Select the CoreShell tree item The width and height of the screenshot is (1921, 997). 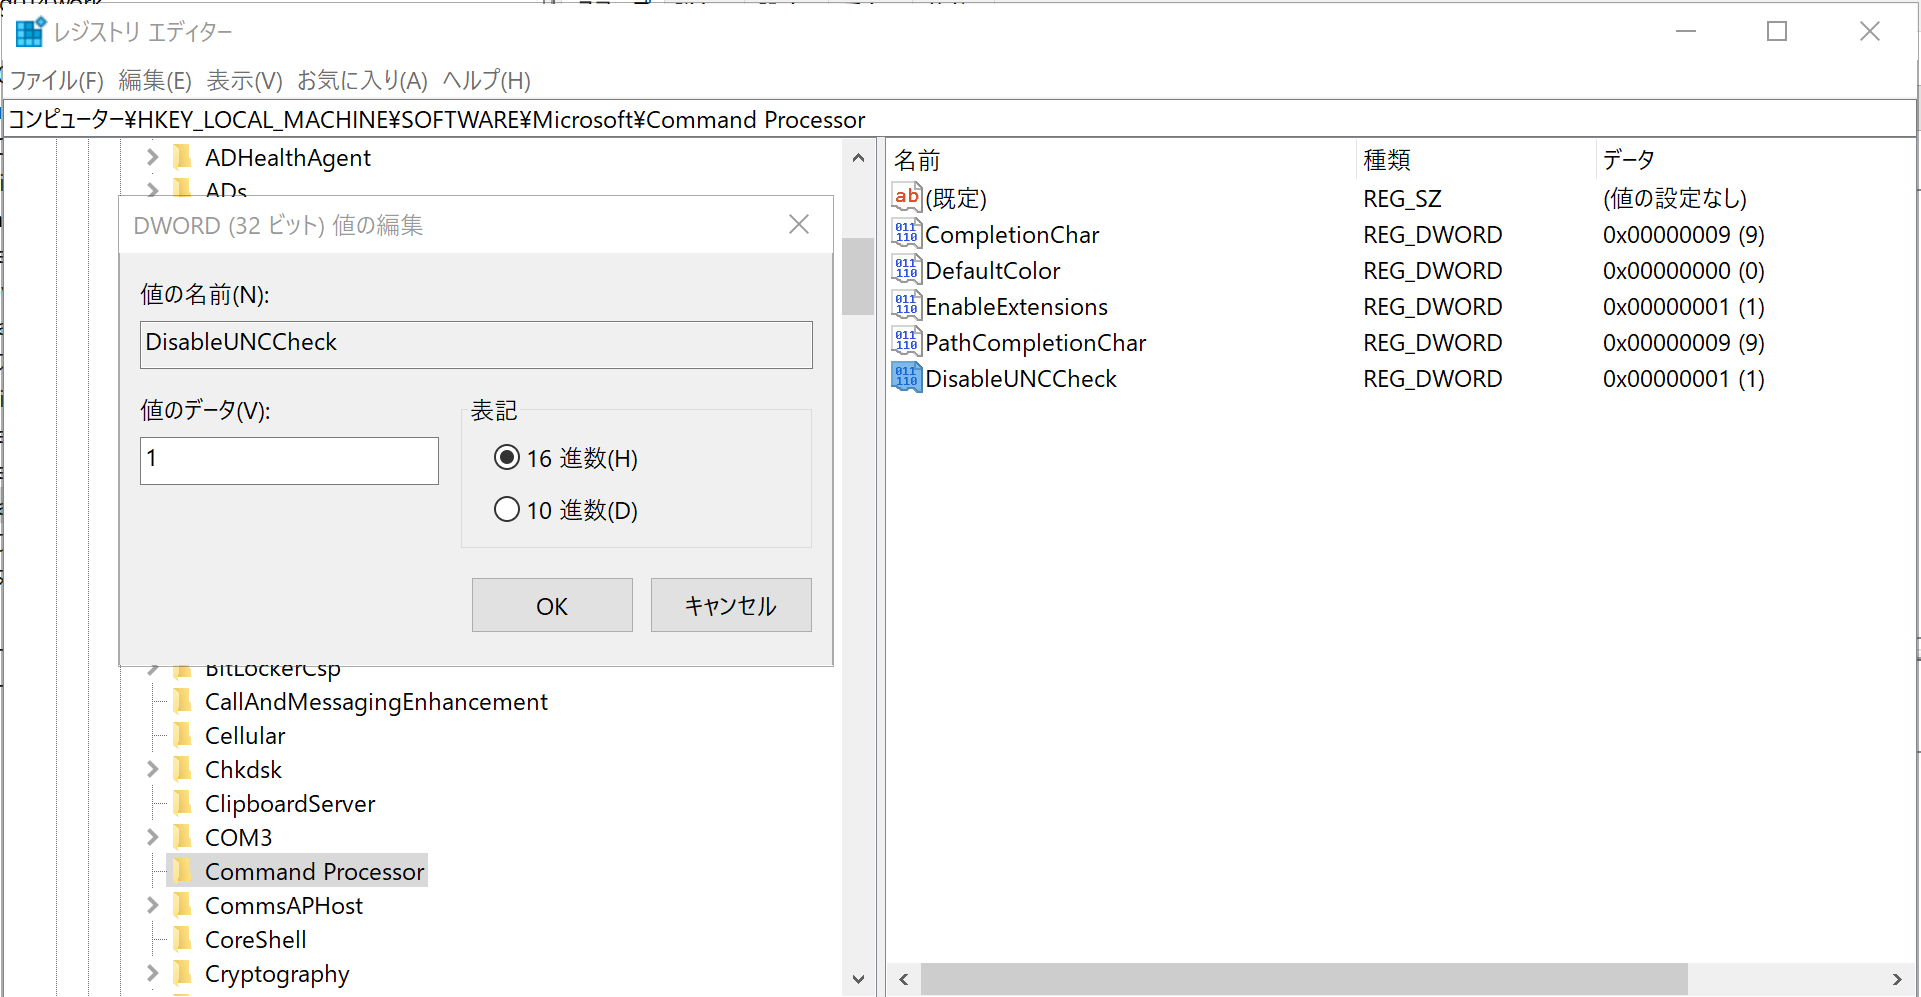pyautogui.click(x=256, y=940)
